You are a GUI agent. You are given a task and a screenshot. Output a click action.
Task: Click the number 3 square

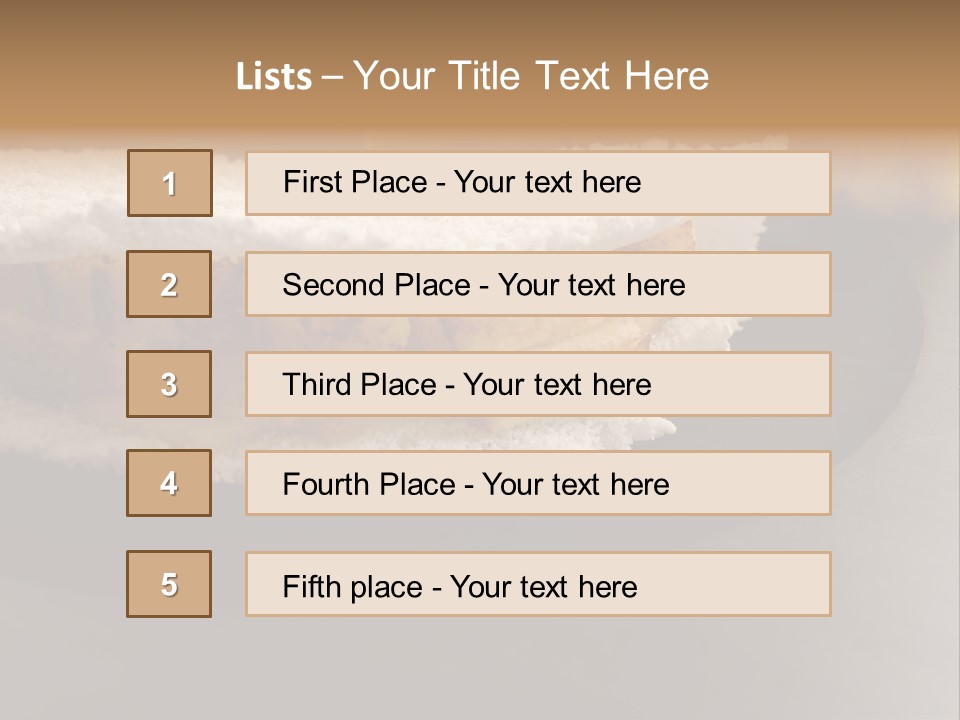(x=169, y=384)
